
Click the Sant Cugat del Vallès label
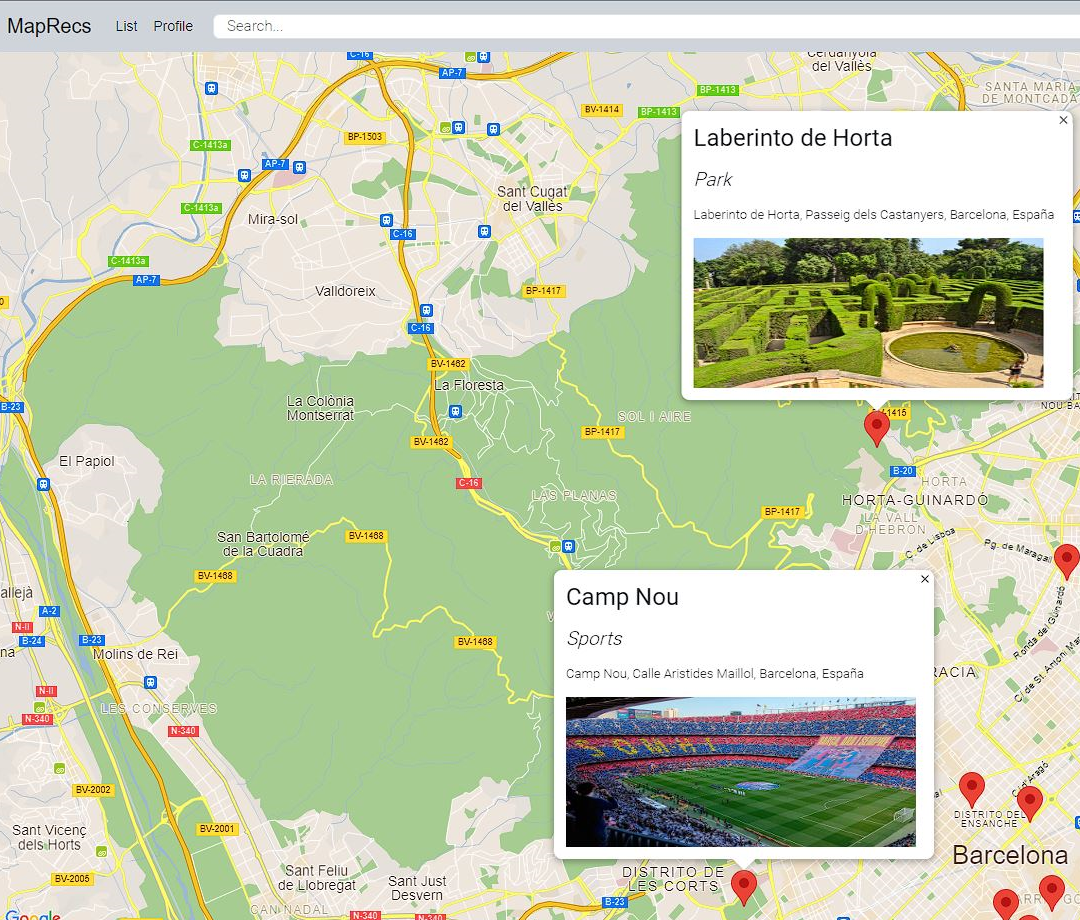coord(532,198)
